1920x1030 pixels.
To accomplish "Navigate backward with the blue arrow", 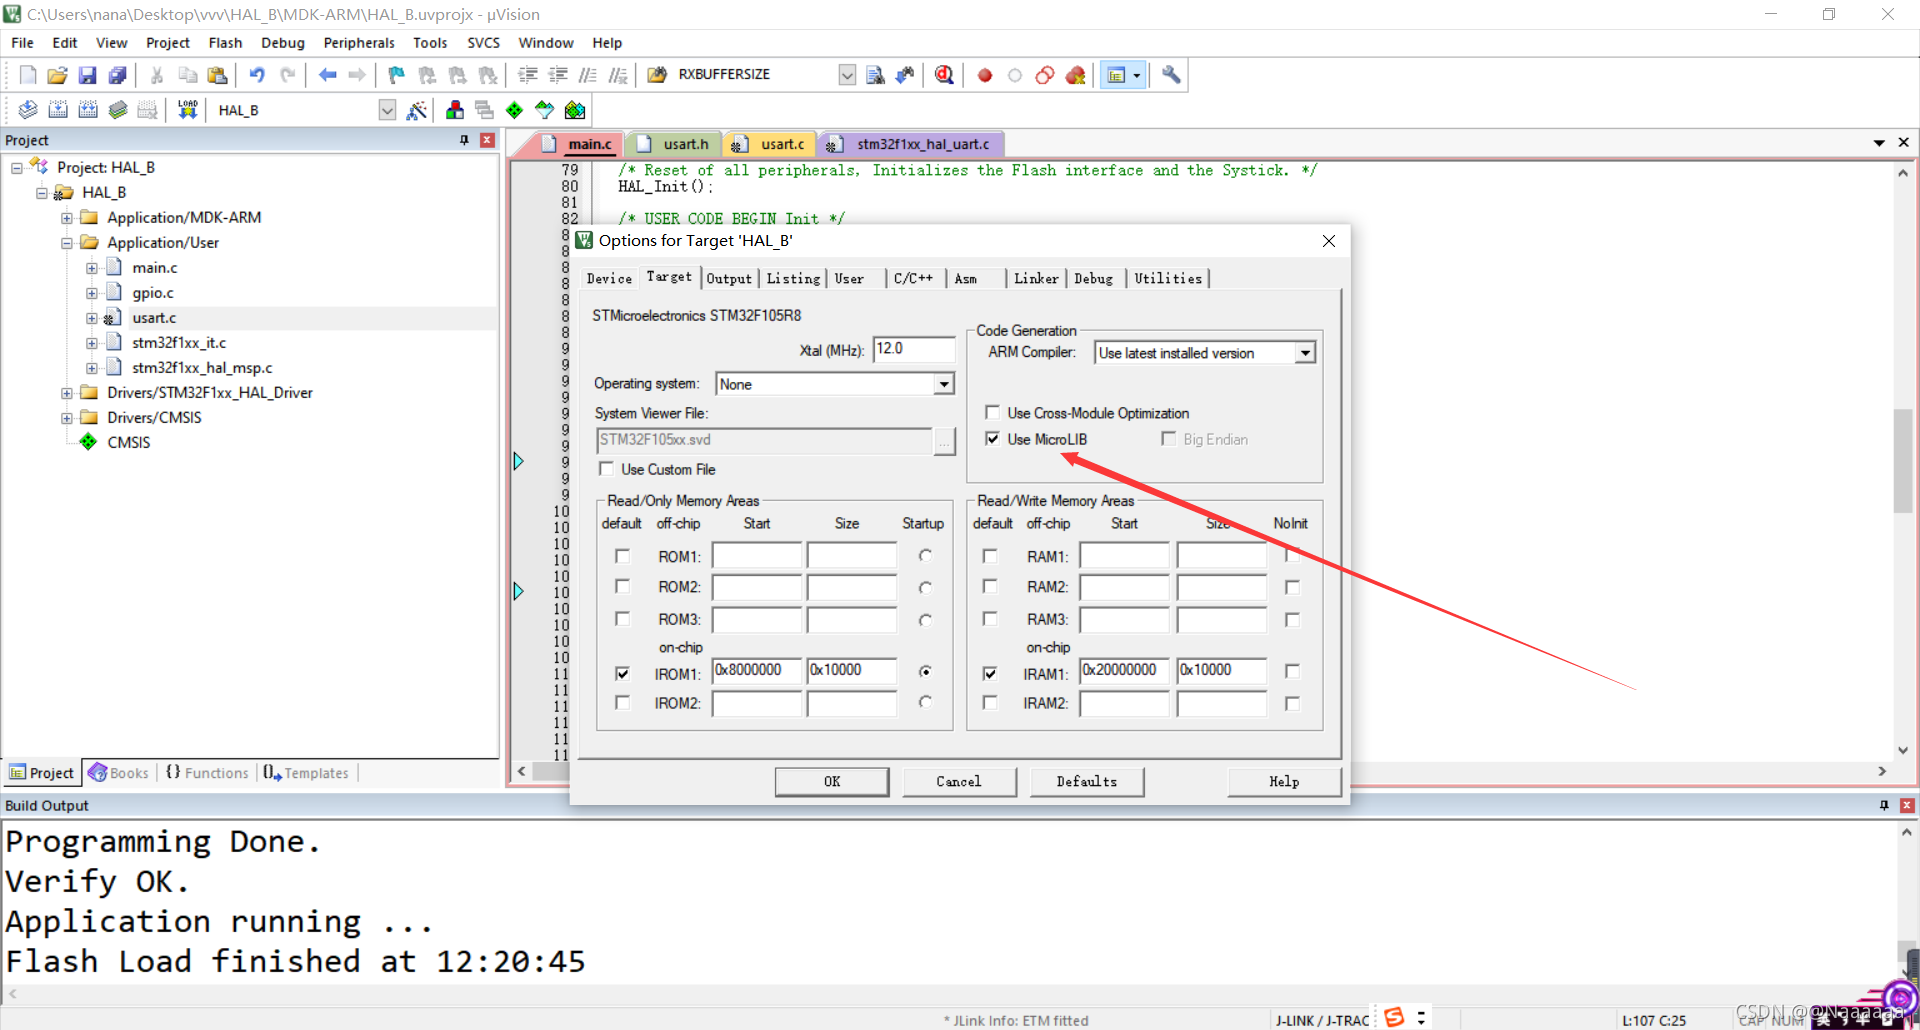I will coord(327,75).
